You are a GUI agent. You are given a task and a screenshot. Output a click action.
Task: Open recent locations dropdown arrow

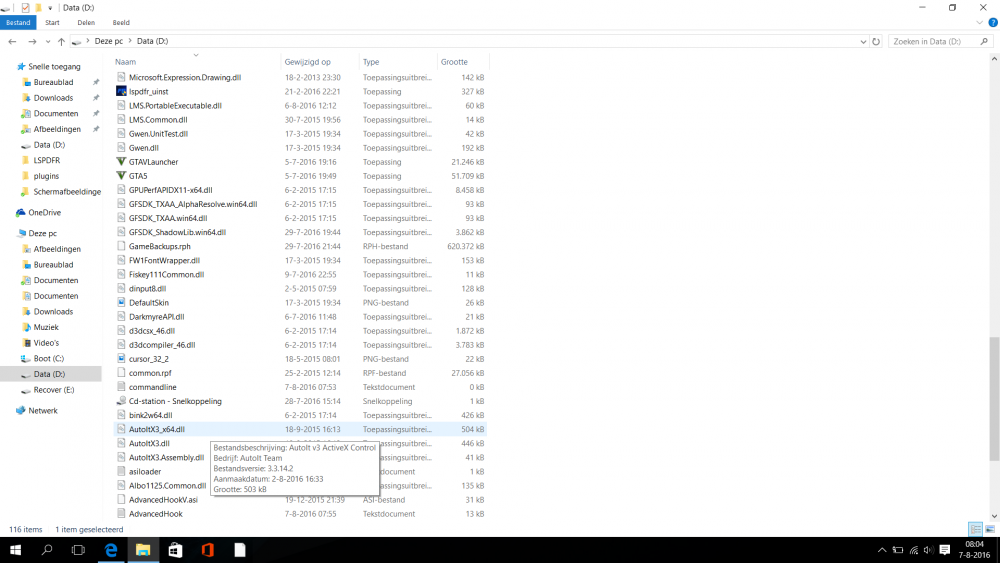pos(48,42)
